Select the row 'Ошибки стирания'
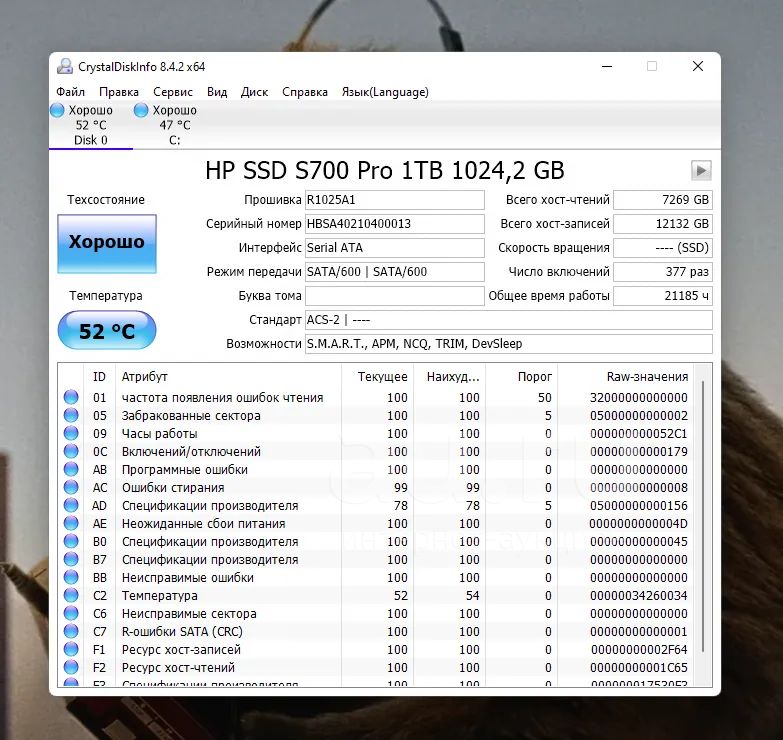Viewport: 783px width, 740px height. (377, 487)
